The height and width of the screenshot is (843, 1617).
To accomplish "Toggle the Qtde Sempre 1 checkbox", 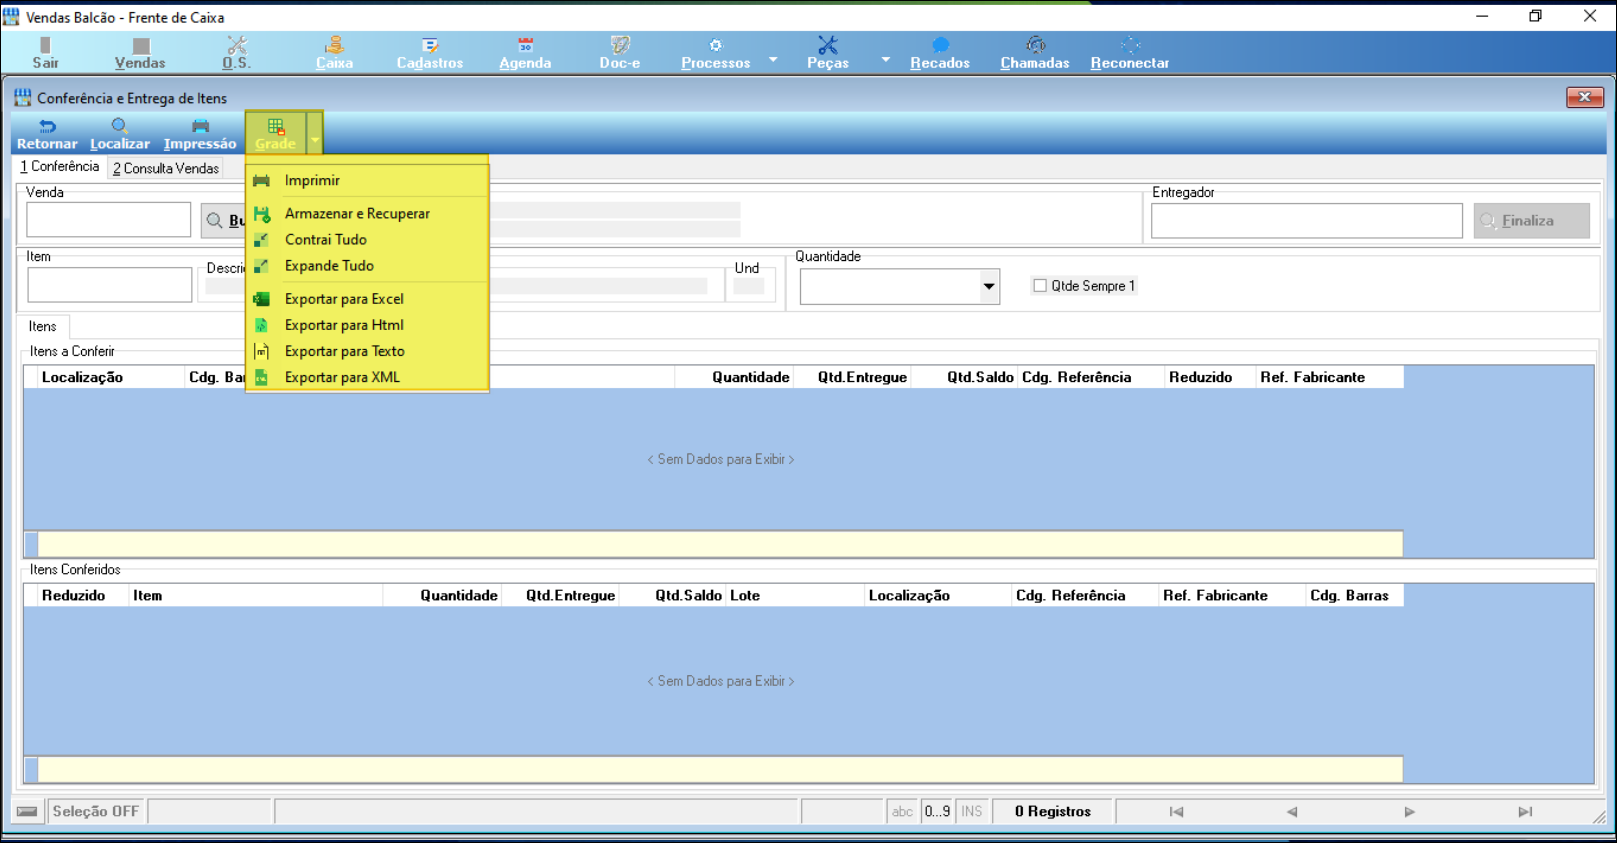I will tap(1040, 286).
